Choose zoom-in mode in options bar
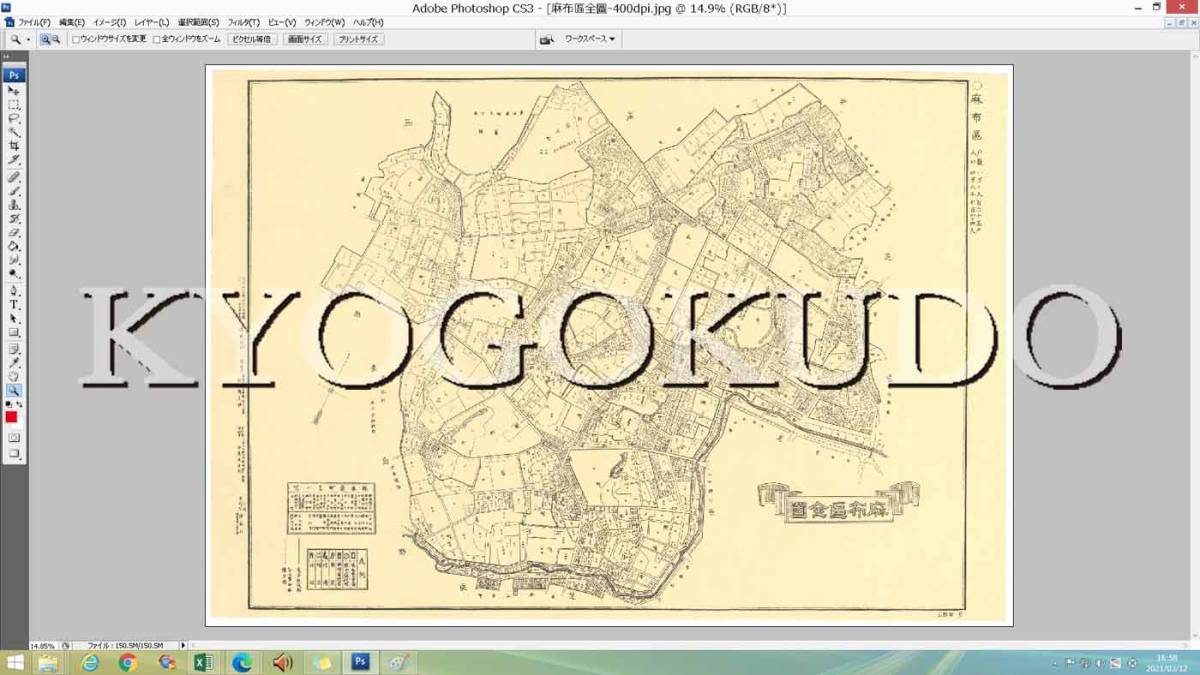Screen dimensions: 1200x675 45,39
